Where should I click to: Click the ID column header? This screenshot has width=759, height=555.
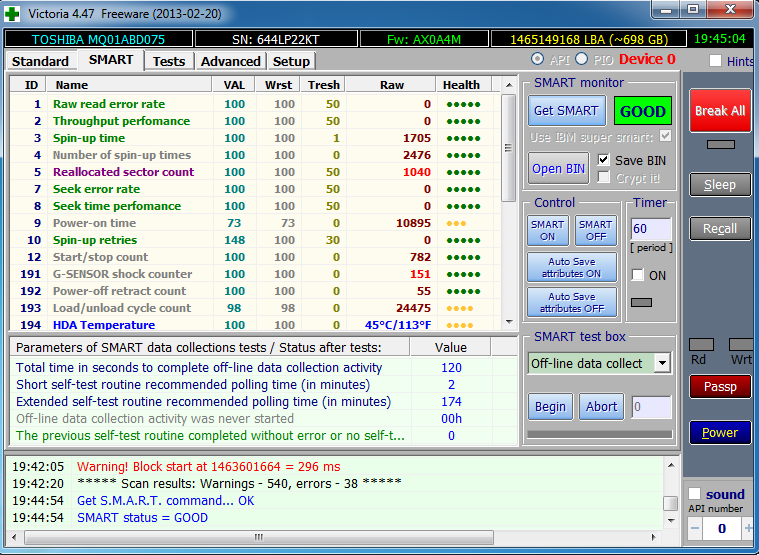[x=28, y=85]
